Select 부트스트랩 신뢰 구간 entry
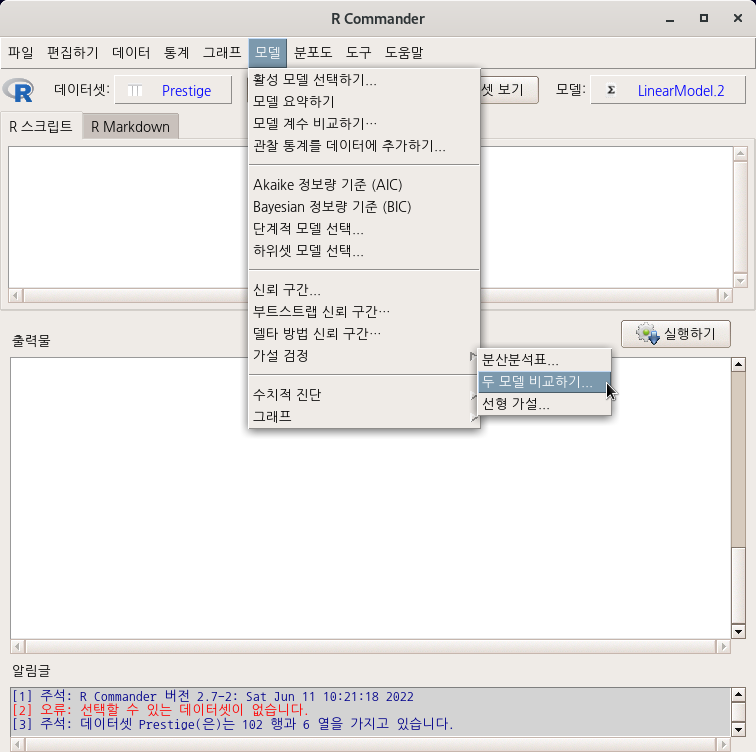 pos(364,312)
